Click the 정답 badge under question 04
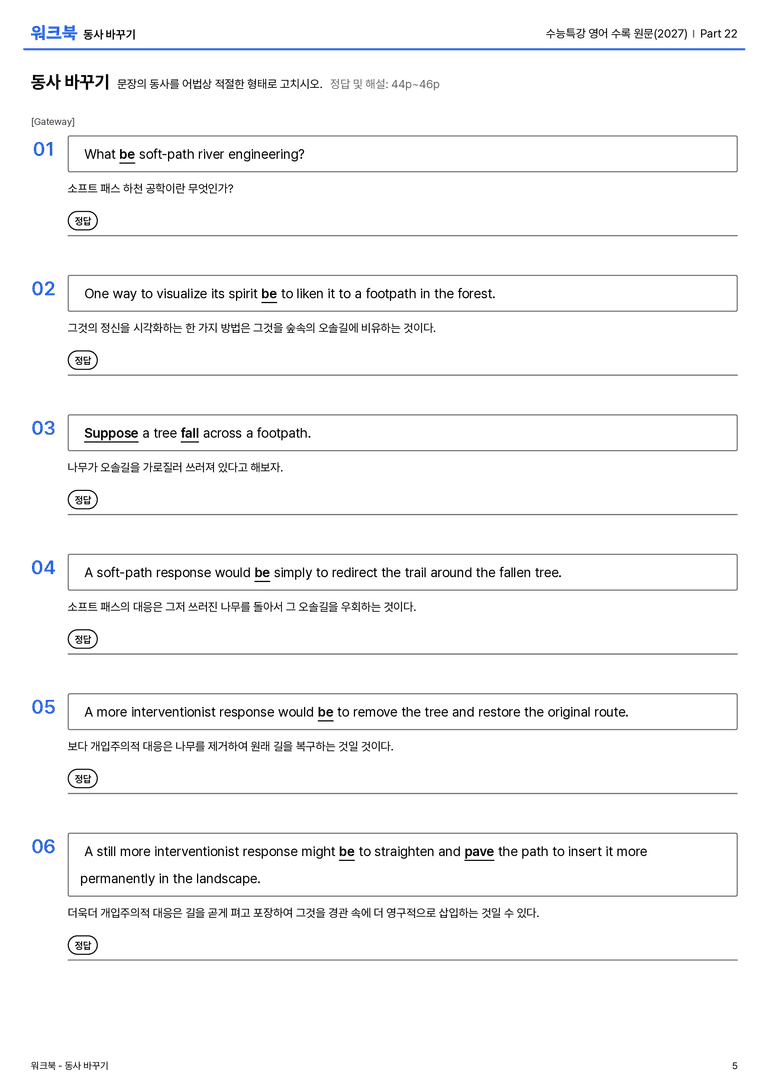 tap(82, 639)
